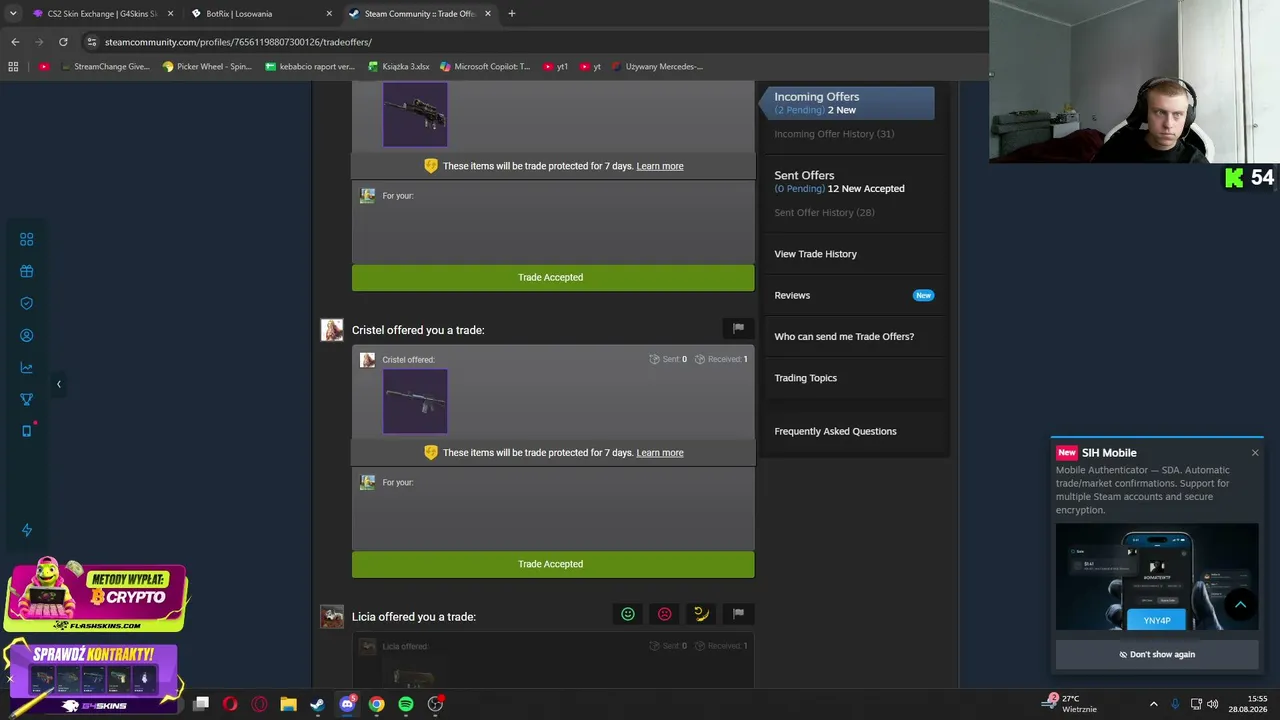Open the lightning bolt icon in left sidebar

click(x=27, y=530)
